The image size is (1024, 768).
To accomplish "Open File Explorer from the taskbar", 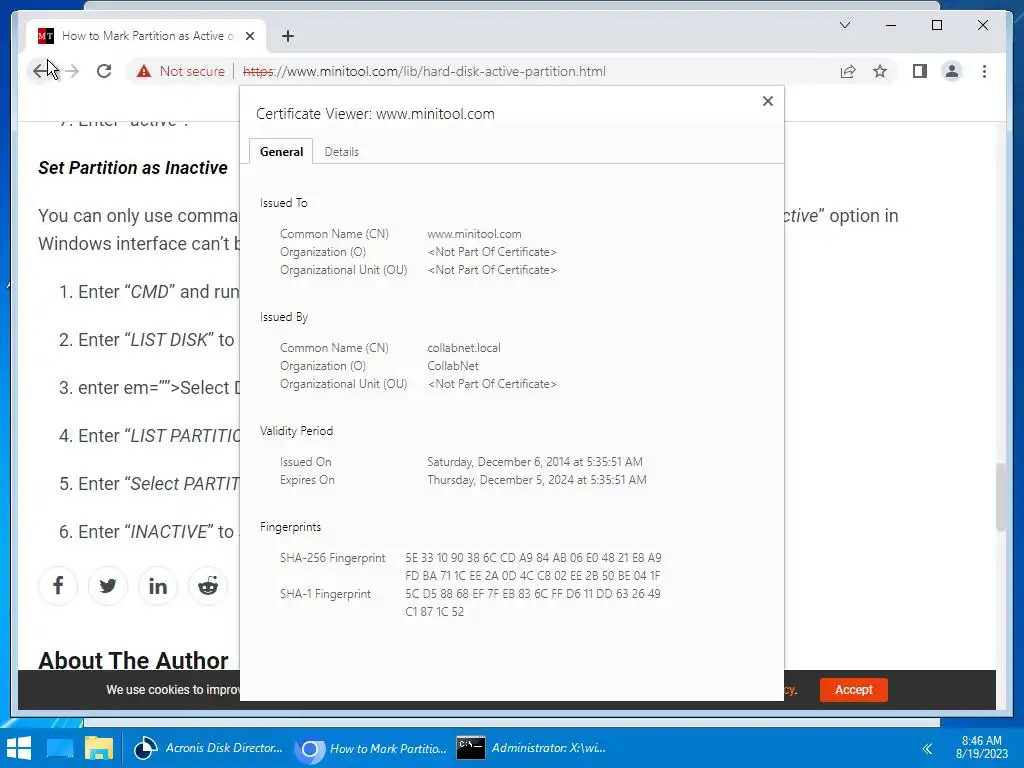I will pos(99,748).
